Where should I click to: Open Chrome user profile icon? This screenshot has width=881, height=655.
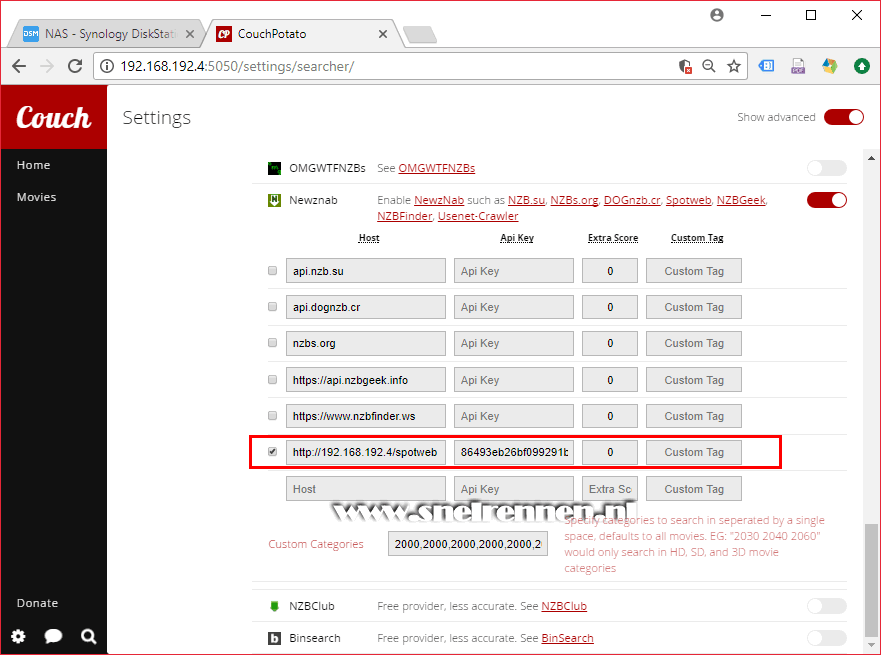click(717, 15)
